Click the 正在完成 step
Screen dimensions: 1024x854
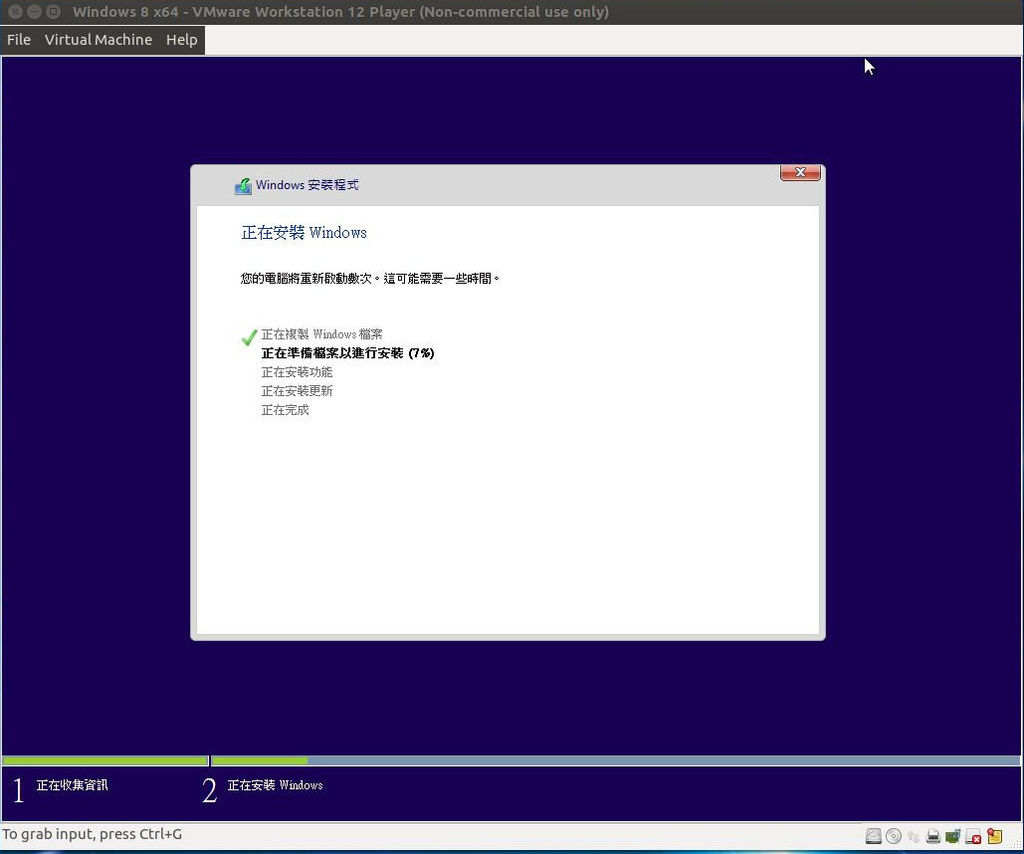click(x=285, y=410)
